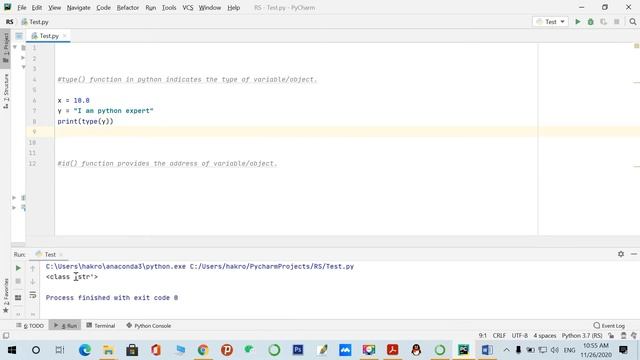Screen dimensions: 640x360
Task: Open the Windows Start menu
Action: [x=12, y=350]
